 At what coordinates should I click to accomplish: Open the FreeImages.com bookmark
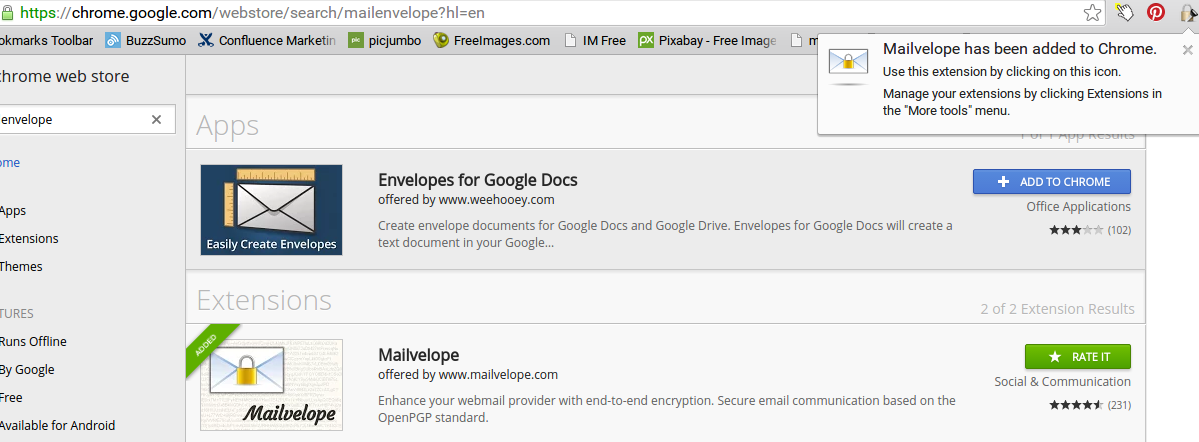tap(491, 41)
